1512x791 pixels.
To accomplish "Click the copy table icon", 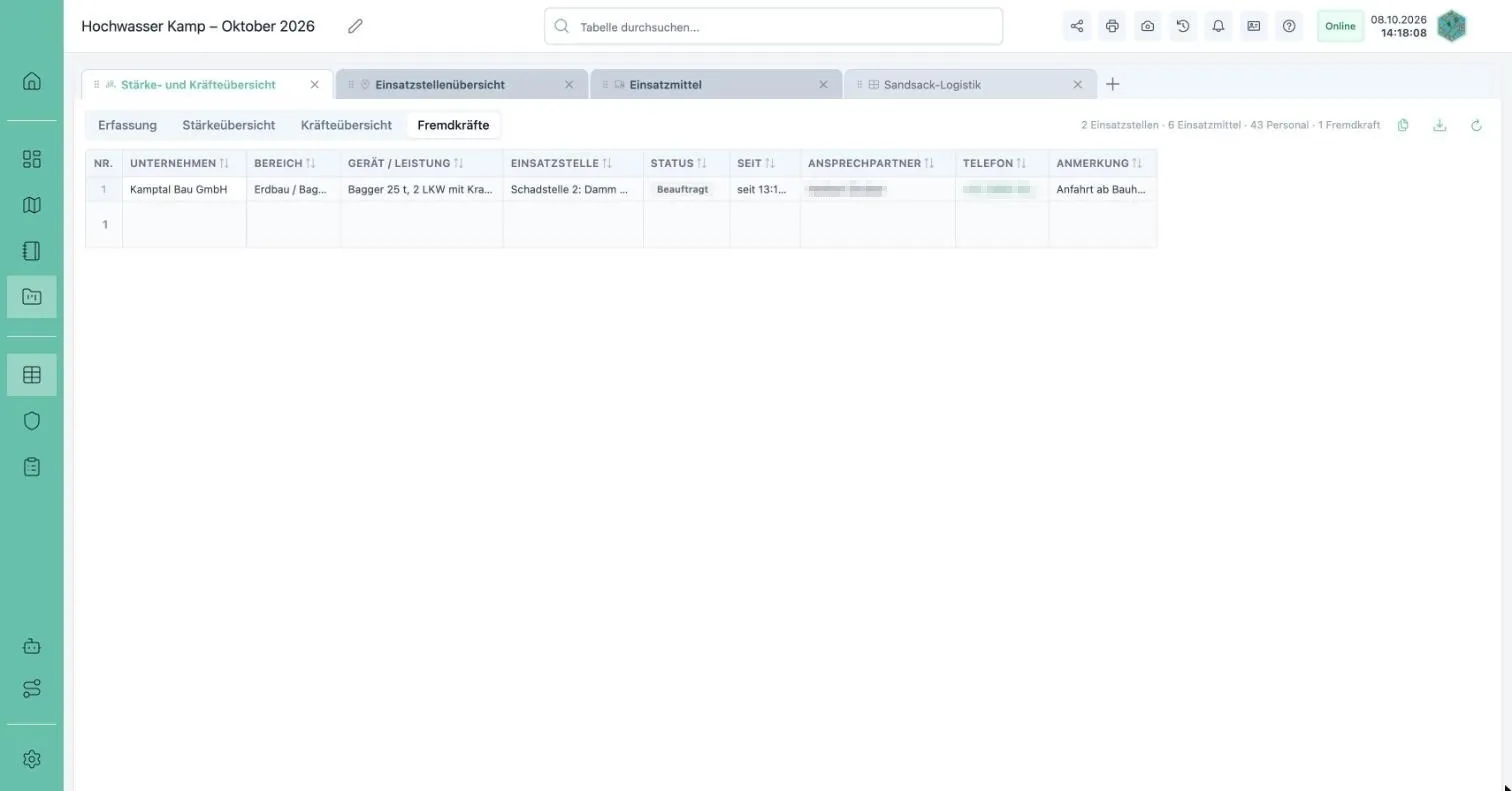I will pos(1404,125).
